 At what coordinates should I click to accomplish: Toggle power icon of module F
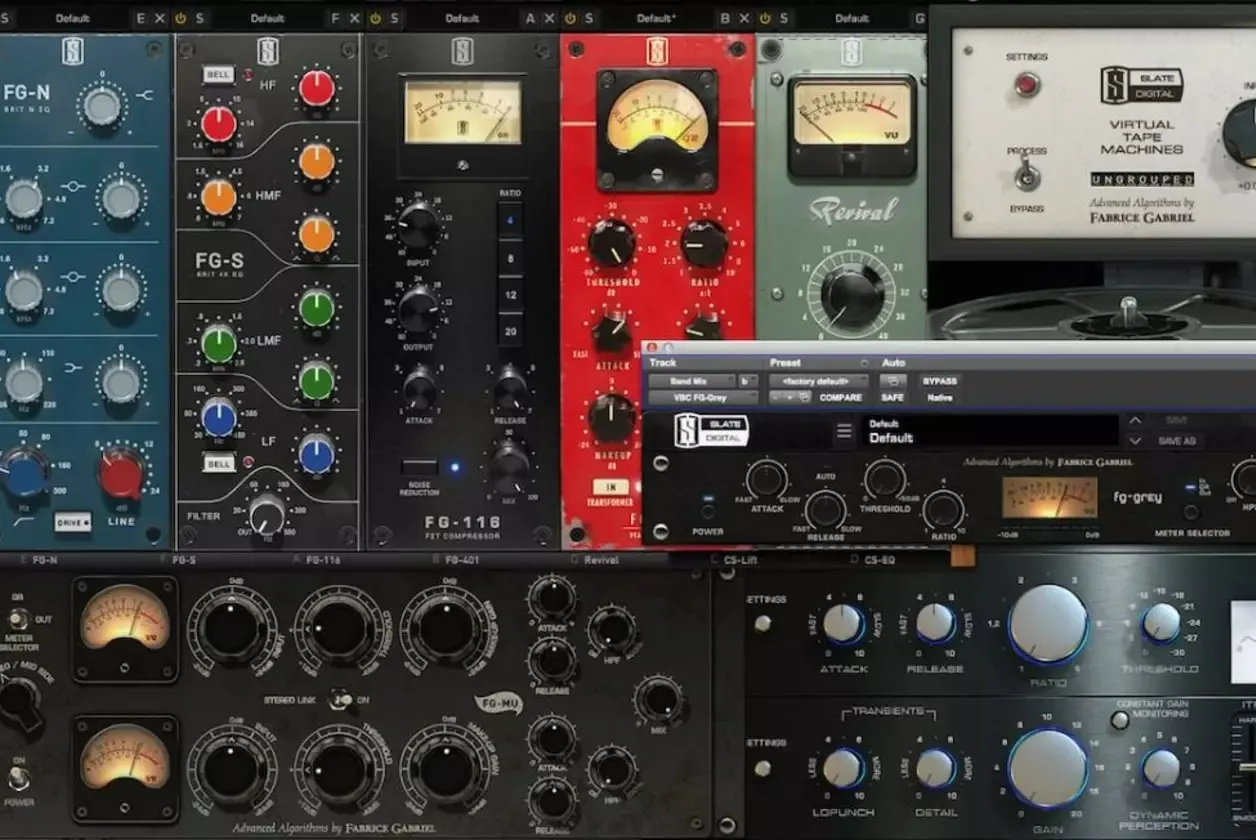pyautogui.click(x=375, y=18)
